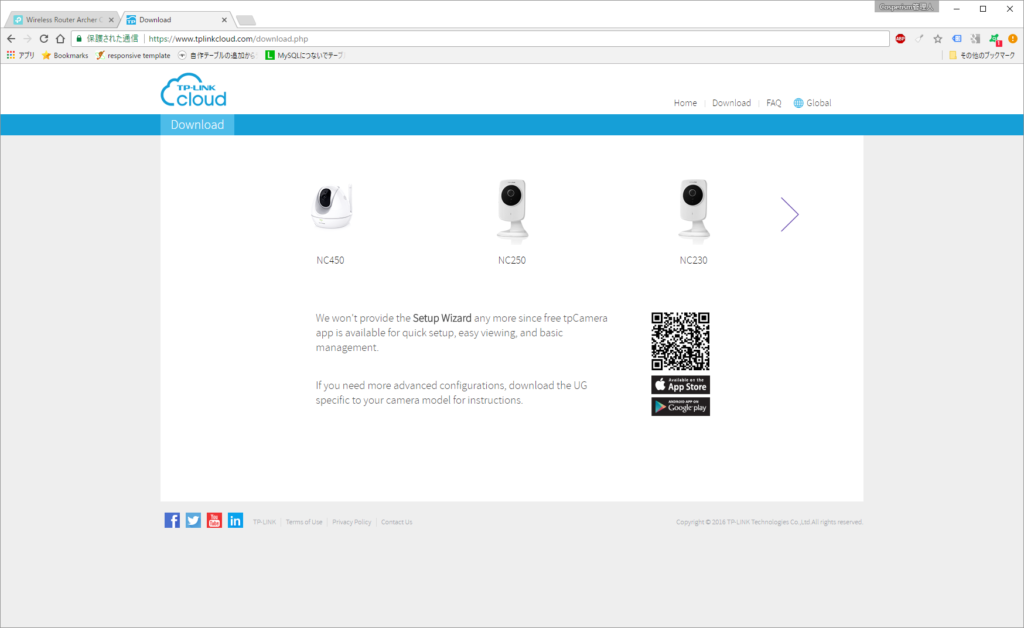
Task: Select the NC250 camera image
Action: [x=512, y=210]
